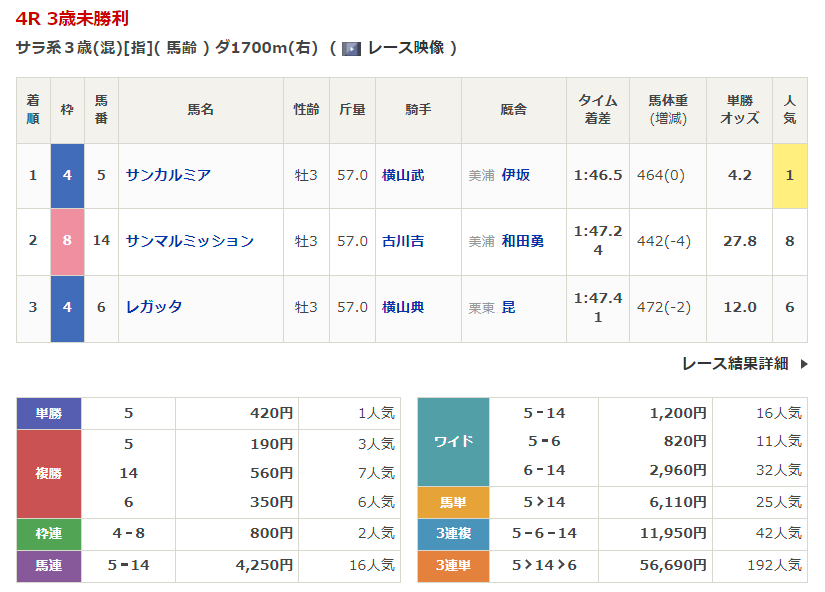Open jockey 古川吉 profile

click(403, 241)
